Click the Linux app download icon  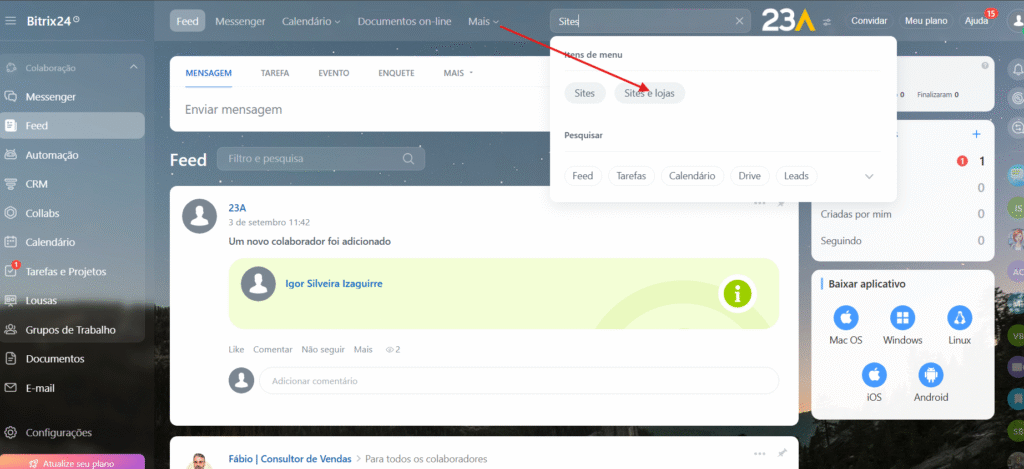click(959, 319)
